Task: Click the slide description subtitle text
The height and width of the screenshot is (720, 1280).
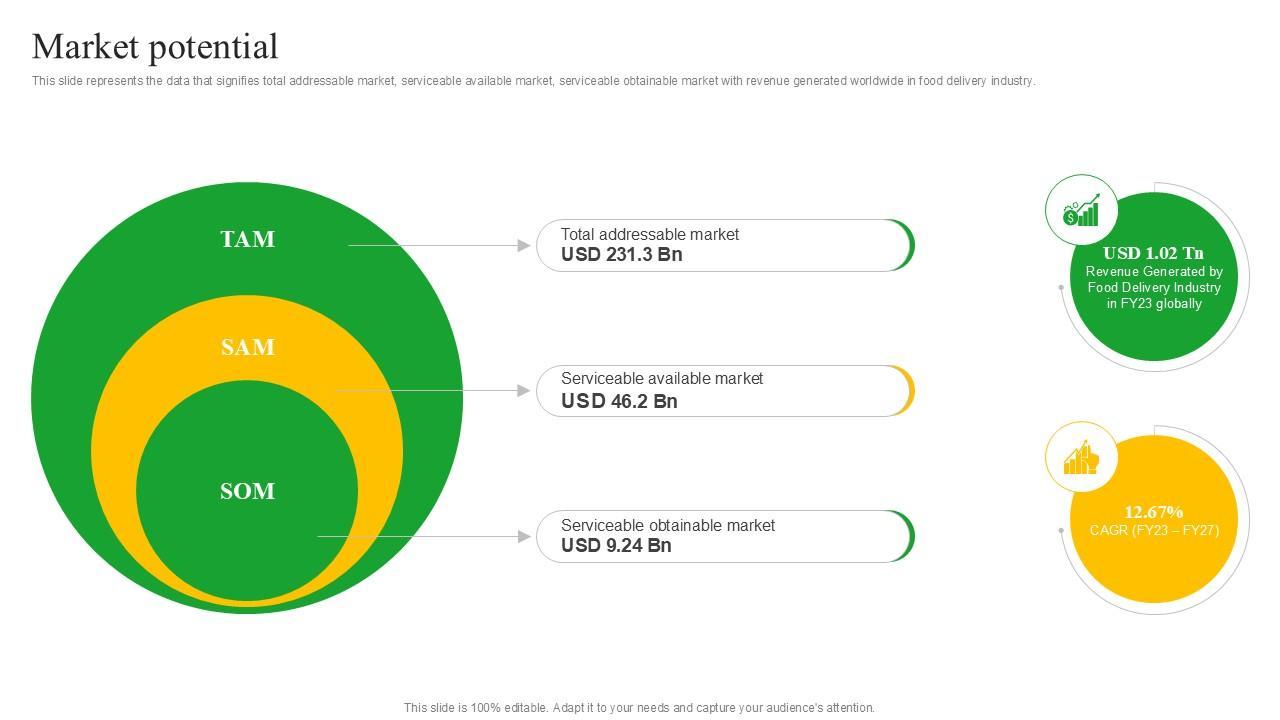Action: (533, 81)
